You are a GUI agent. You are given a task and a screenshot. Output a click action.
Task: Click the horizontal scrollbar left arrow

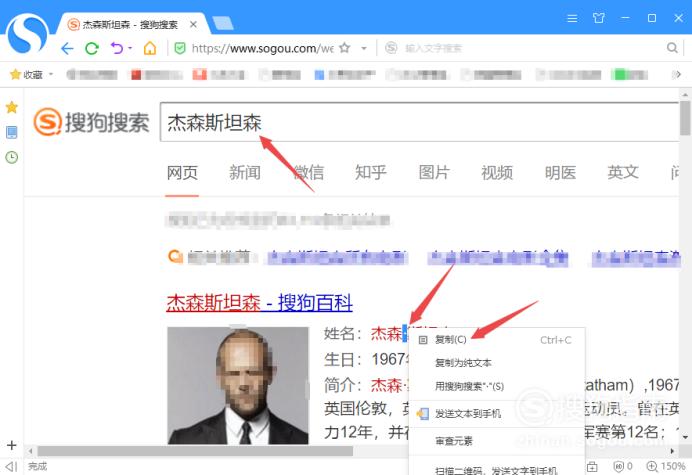pos(30,451)
